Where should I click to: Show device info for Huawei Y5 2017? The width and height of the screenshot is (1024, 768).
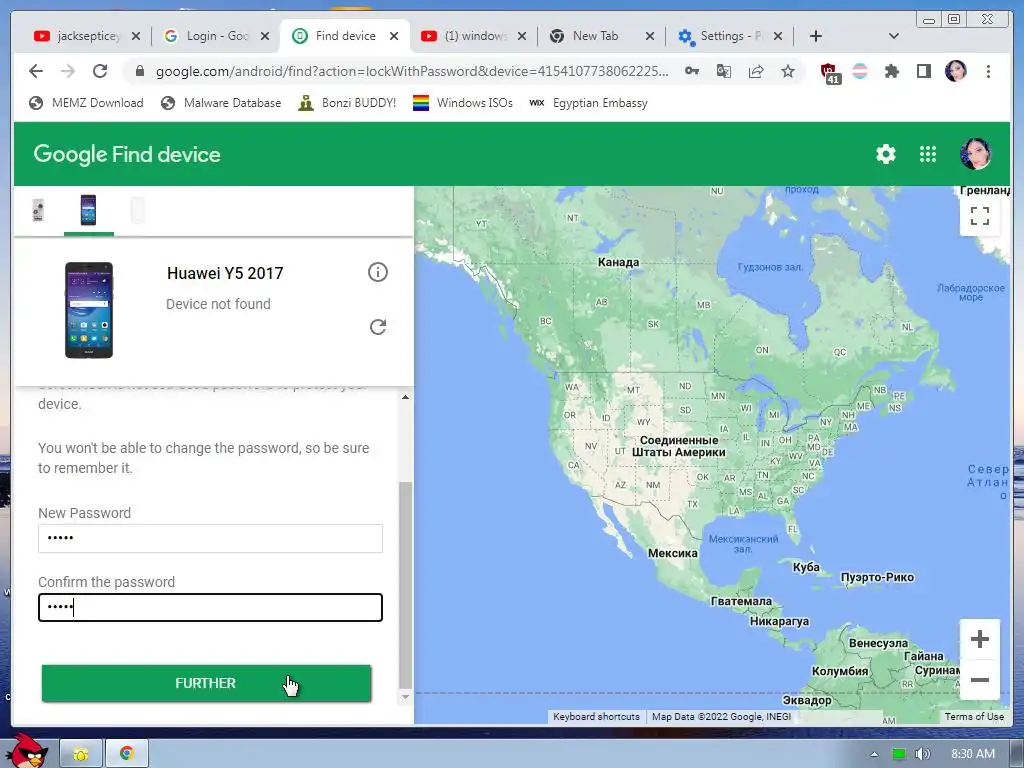point(377,272)
